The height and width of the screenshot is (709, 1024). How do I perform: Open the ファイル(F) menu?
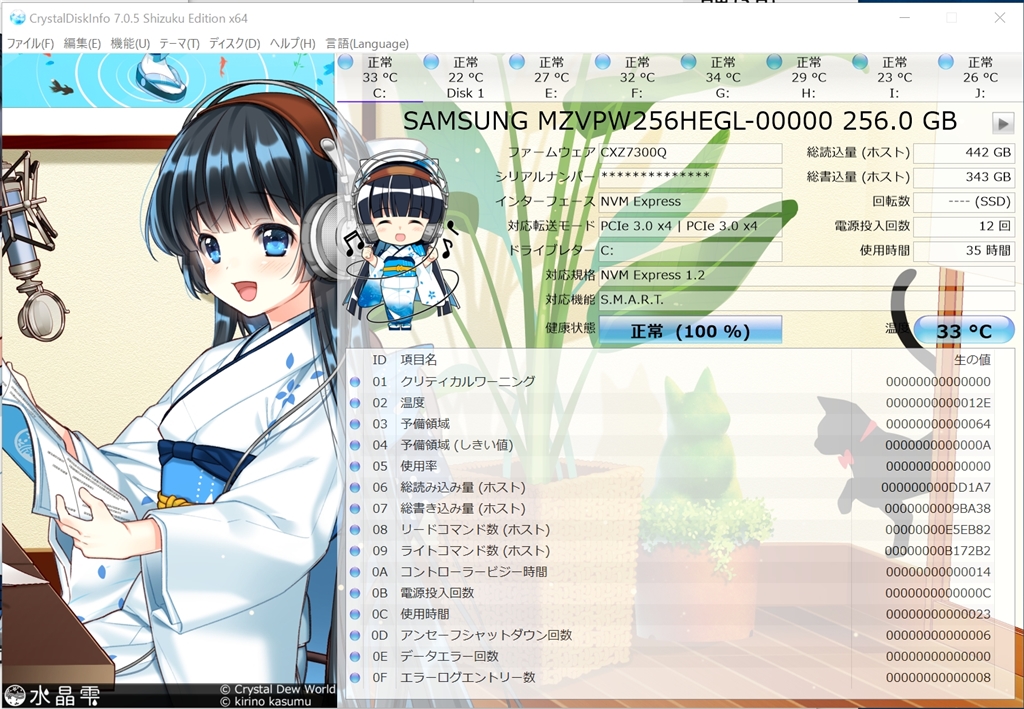pyautogui.click(x=30, y=44)
